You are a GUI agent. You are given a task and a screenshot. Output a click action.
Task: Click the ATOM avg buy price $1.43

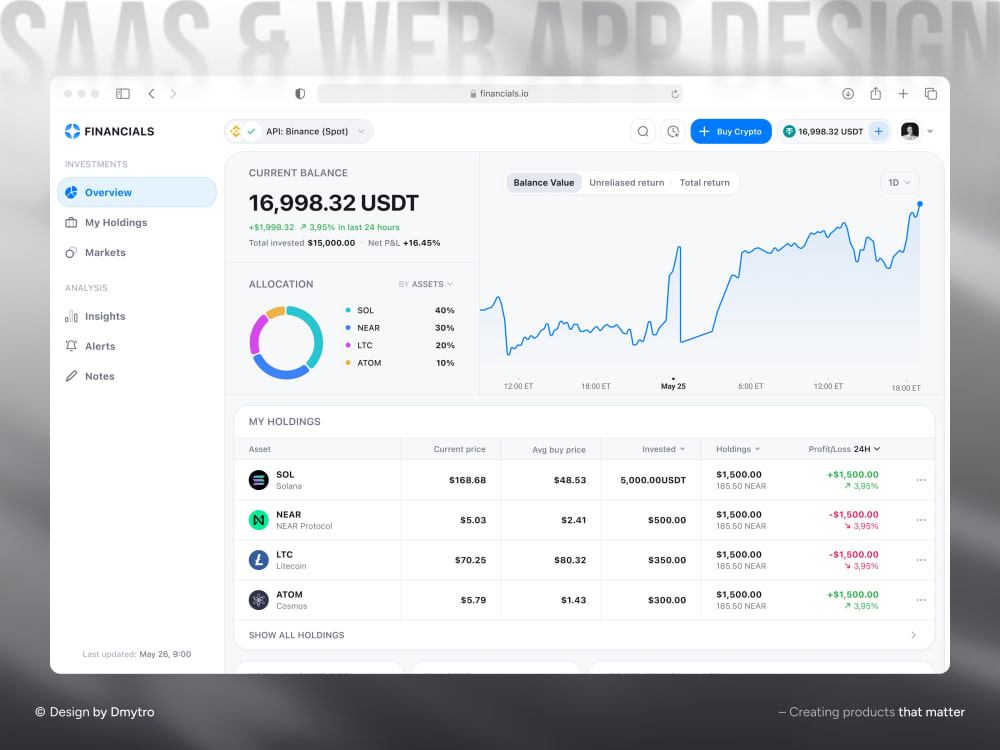(573, 600)
